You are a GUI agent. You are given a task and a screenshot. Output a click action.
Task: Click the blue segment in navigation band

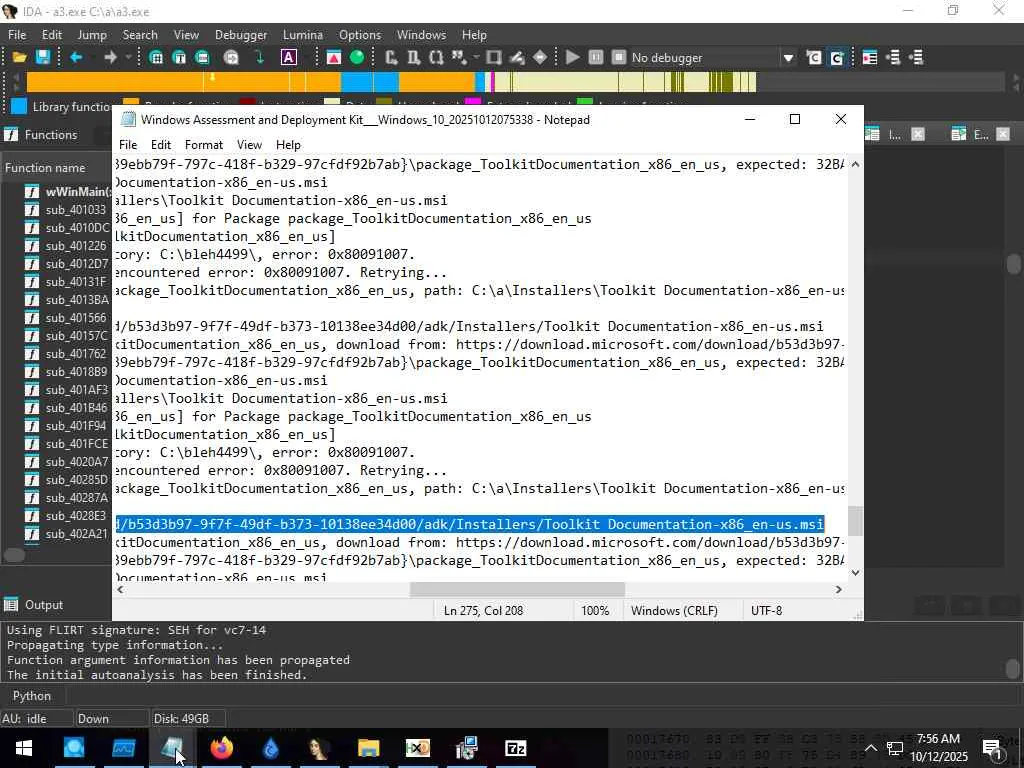(370, 82)
